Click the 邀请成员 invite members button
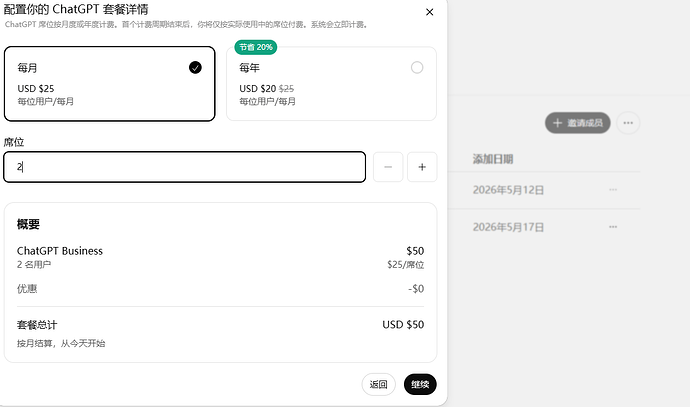The height and width of the screenshot is (407, 690). (577, 123)
